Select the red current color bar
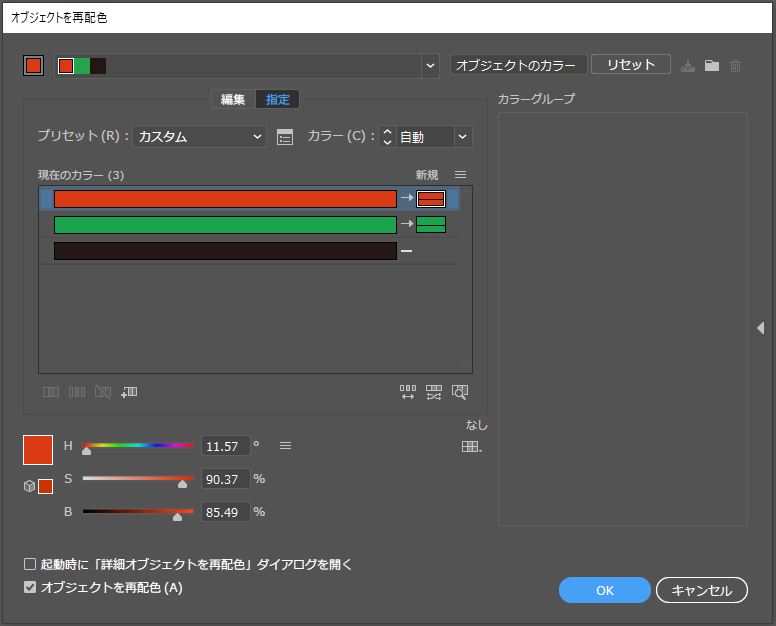This screenshot has width=776, height=626. 225,199
